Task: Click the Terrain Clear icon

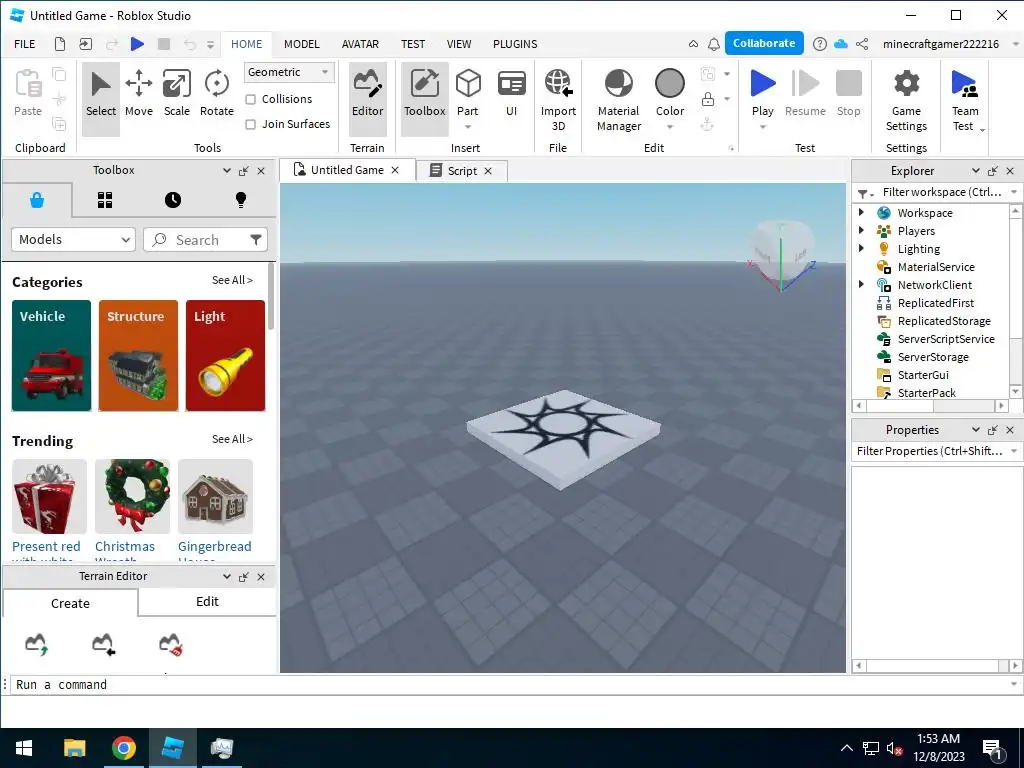Action: [170, 644]
